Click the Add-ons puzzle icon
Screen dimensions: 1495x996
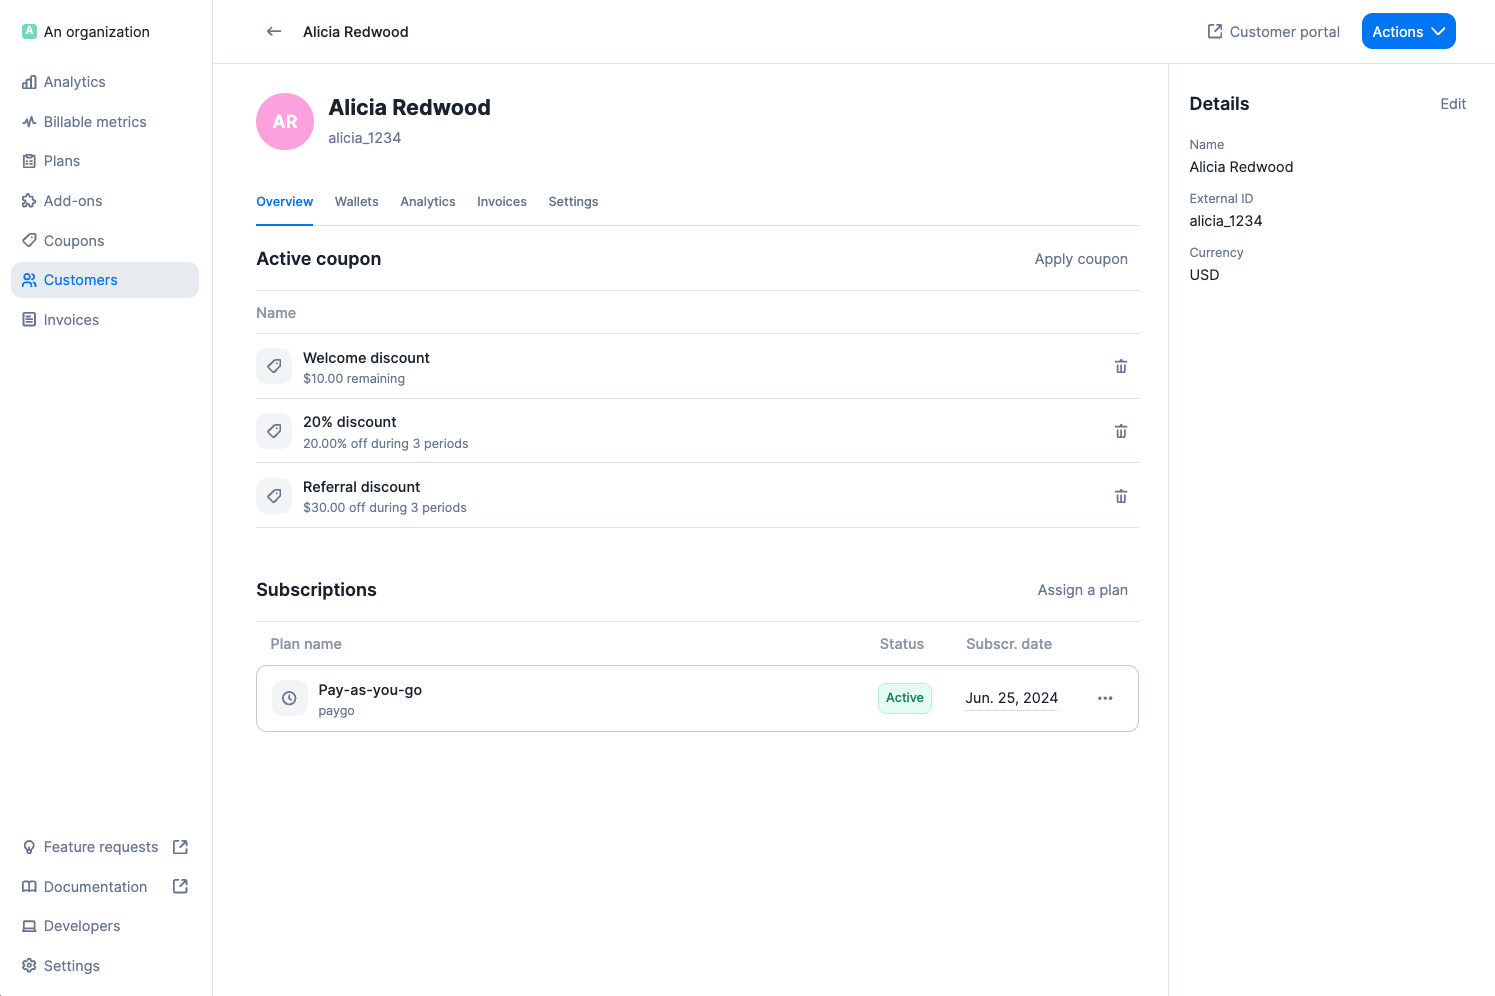(x=29, y=201)
